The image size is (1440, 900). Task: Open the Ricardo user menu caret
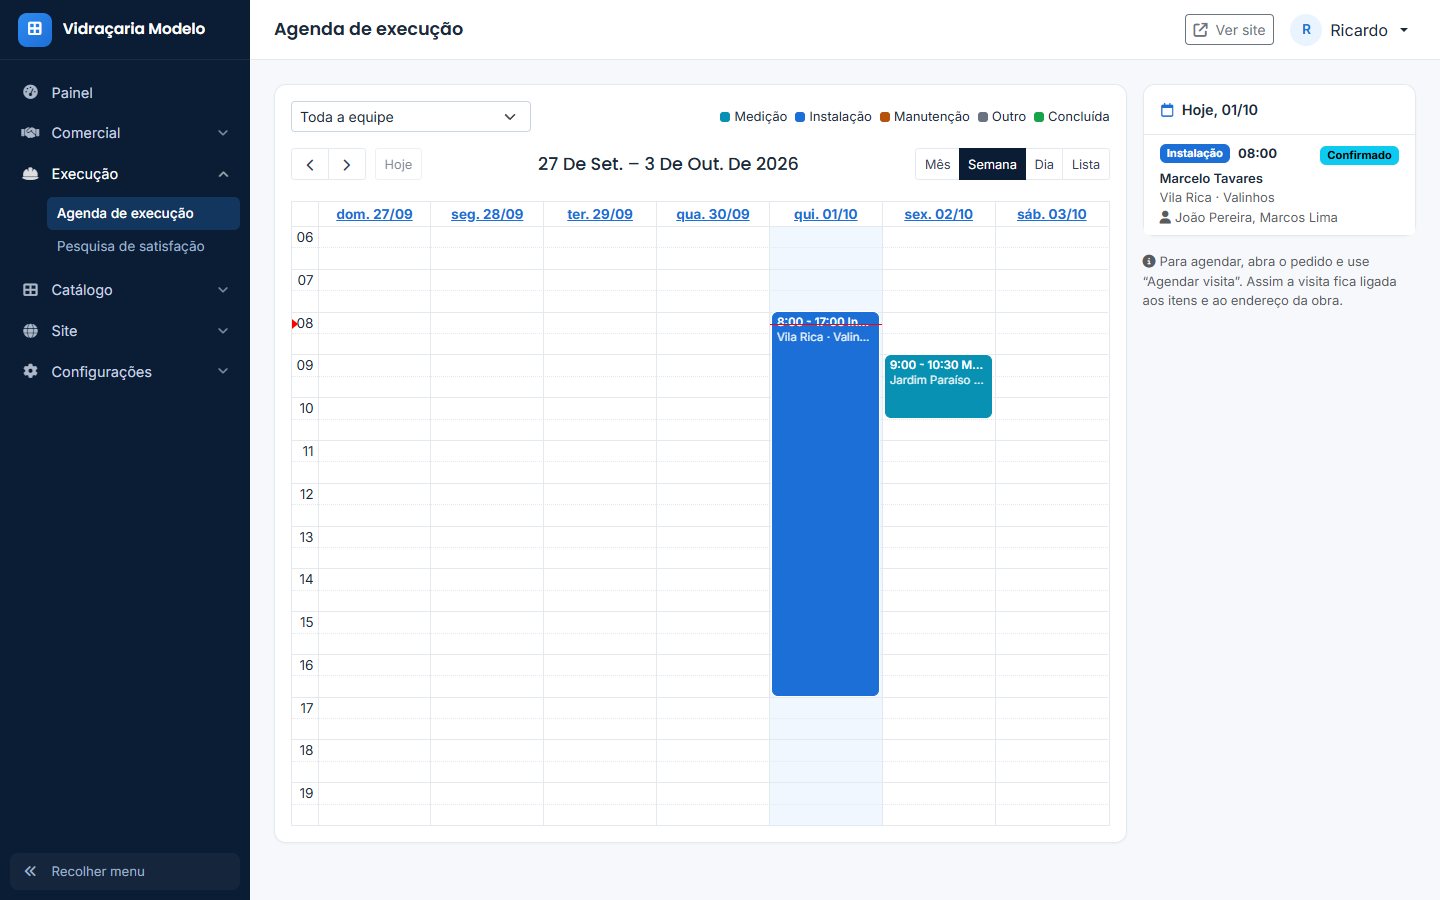click(1404, 30)
